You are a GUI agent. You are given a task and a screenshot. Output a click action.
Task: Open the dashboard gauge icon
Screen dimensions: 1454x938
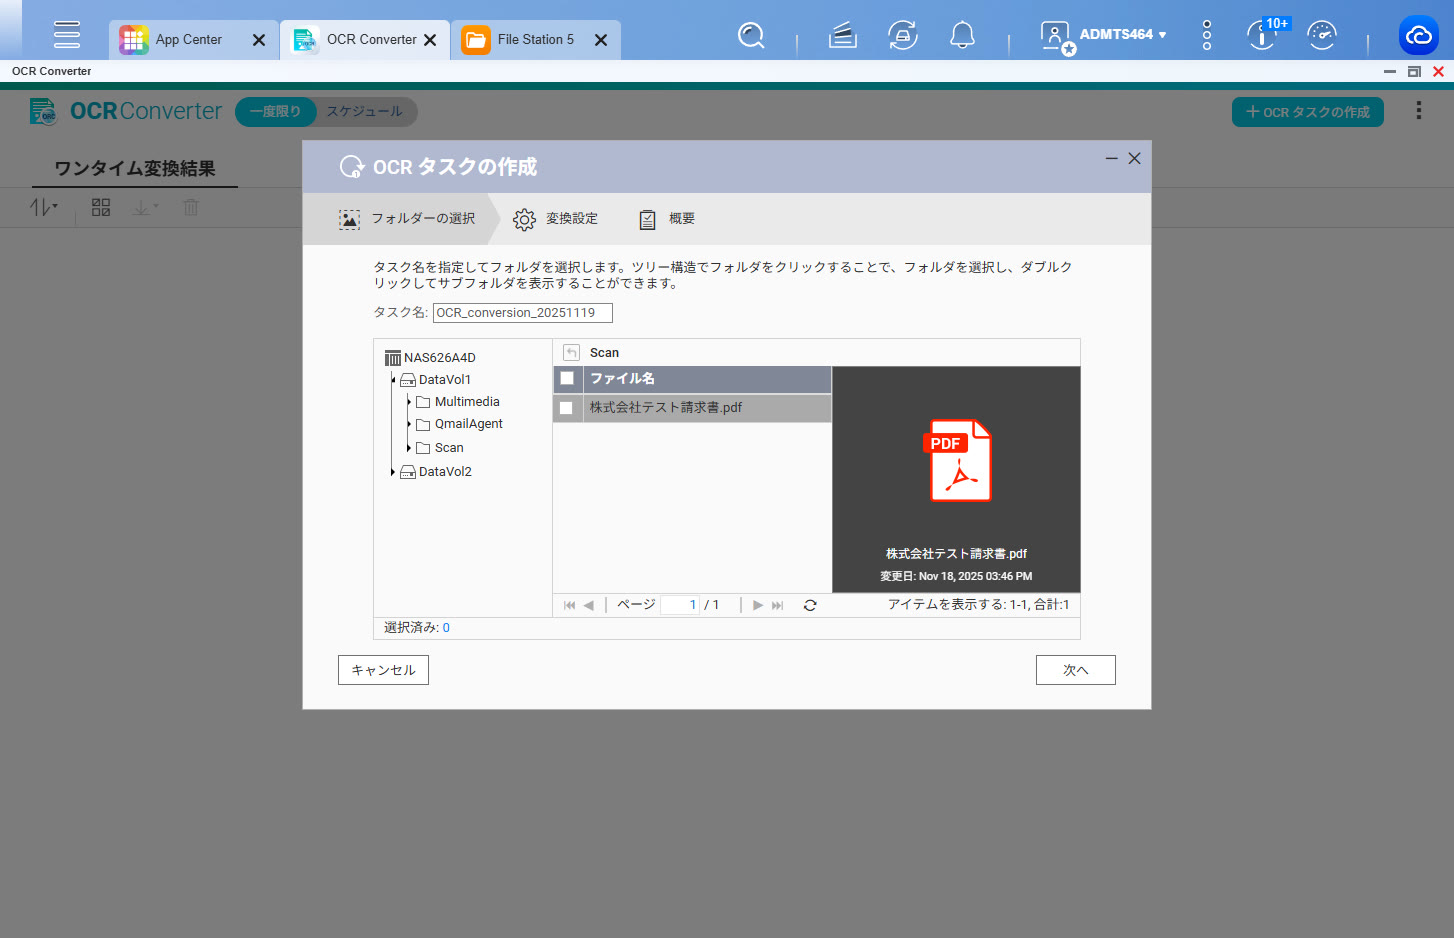coord(1321,36)
